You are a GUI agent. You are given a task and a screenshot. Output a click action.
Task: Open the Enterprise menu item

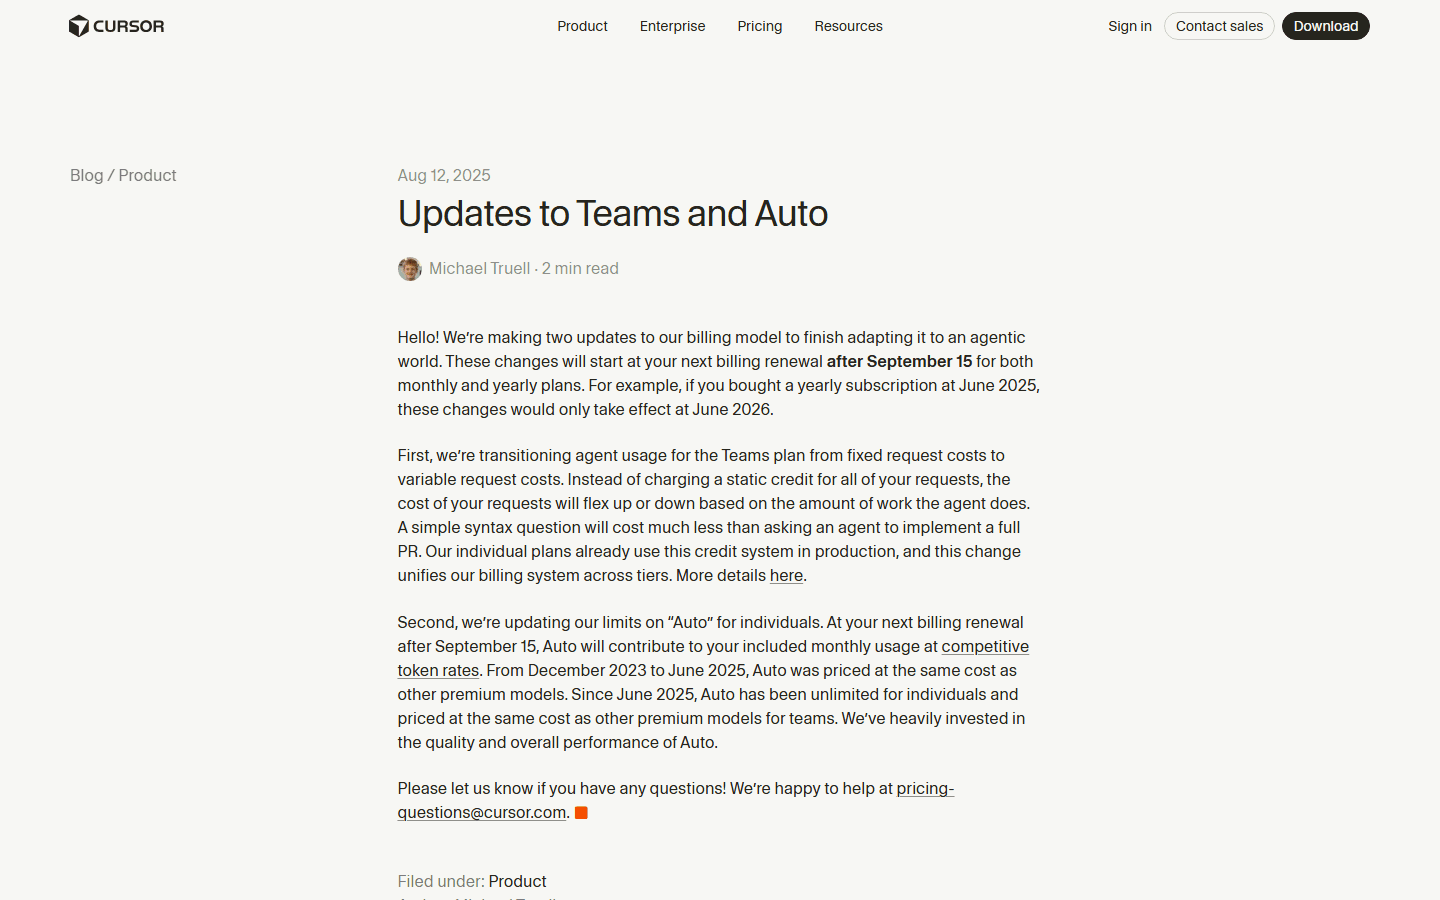[672, 26]
